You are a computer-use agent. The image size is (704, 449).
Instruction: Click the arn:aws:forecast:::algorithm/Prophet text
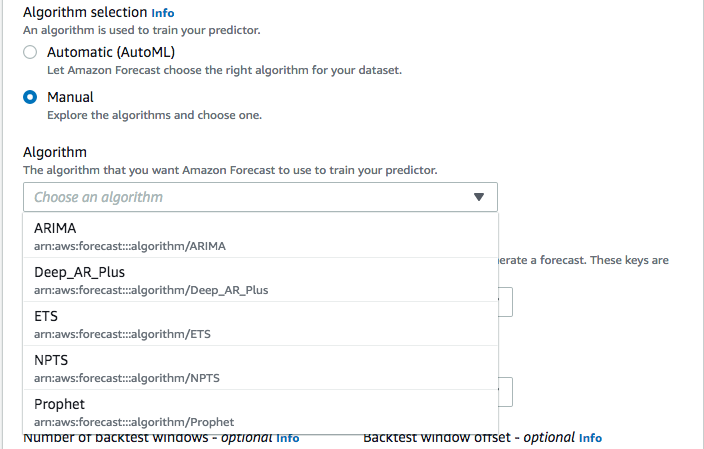(x=134, y=422)
